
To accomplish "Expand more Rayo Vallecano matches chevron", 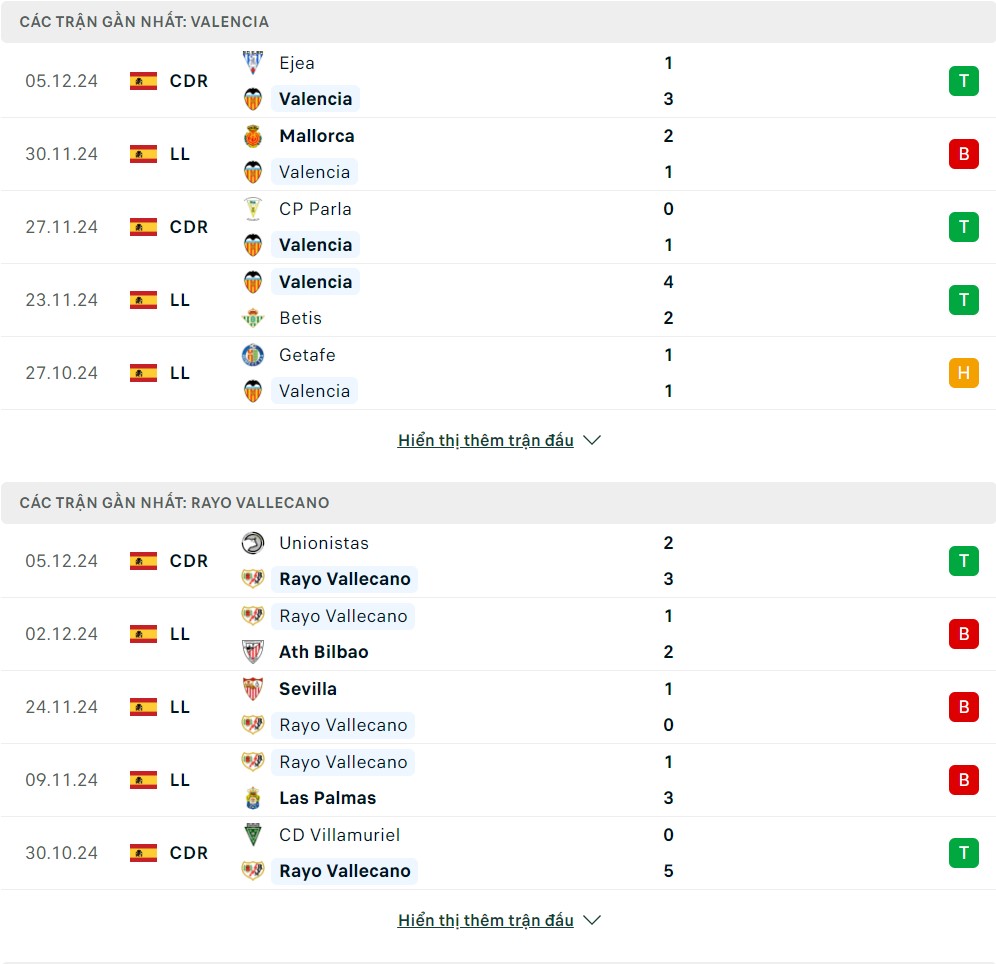I will pos(592,920).
